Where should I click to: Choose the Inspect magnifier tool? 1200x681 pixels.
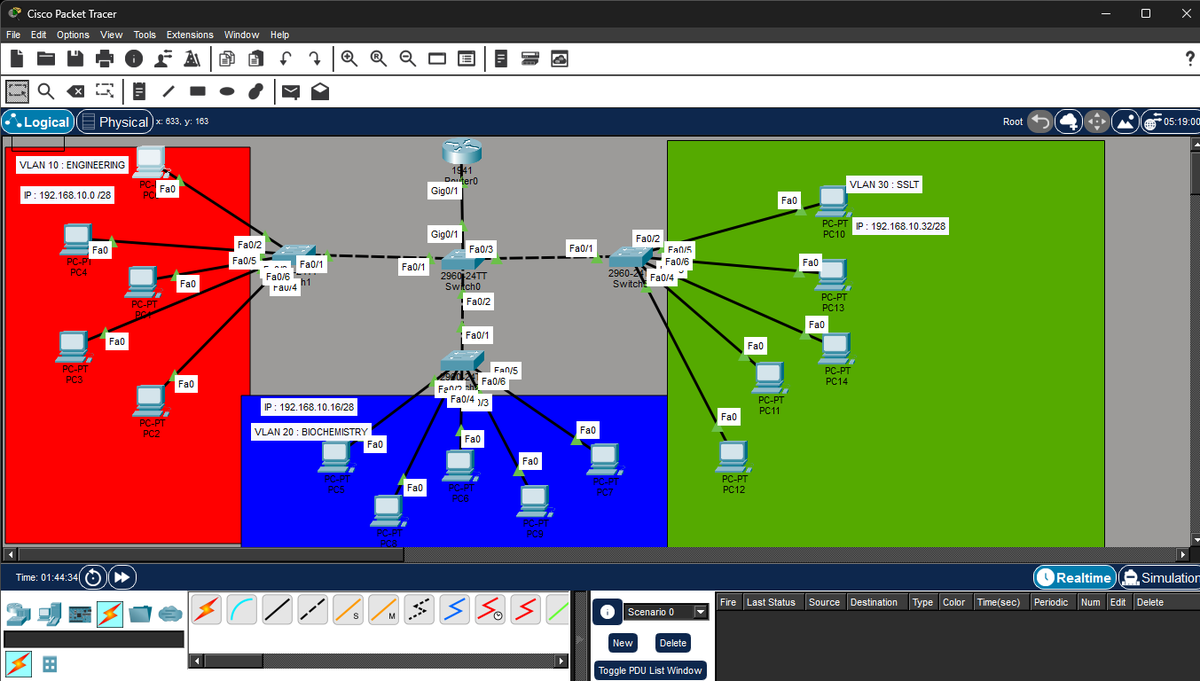point(46,92)
